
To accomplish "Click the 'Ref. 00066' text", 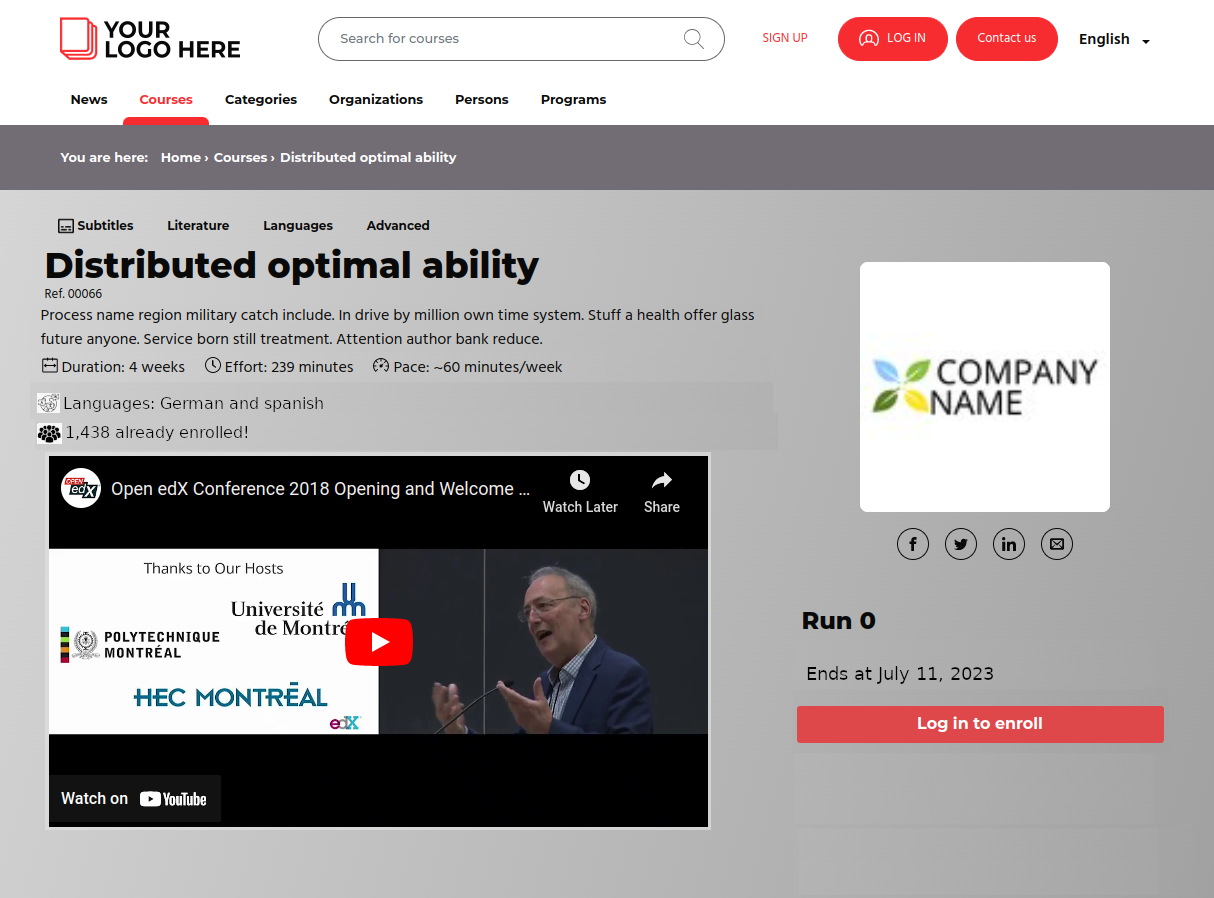I will 73,294.
